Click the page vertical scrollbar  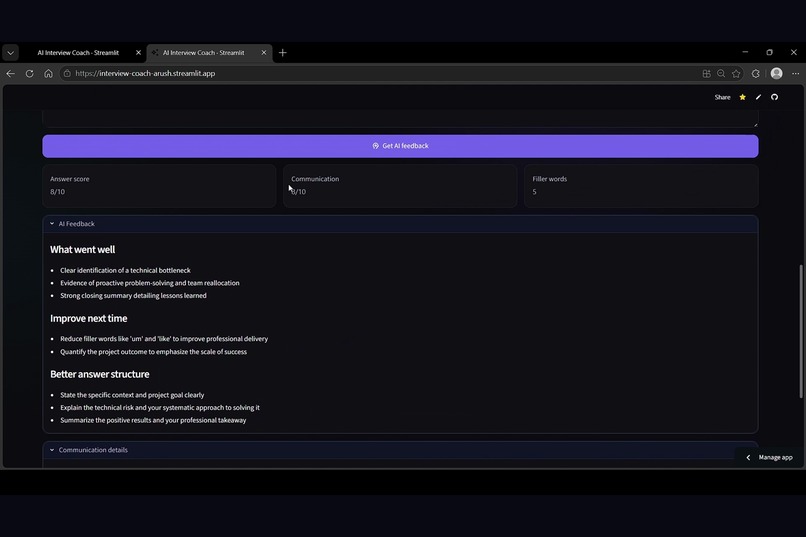(800, 331)
